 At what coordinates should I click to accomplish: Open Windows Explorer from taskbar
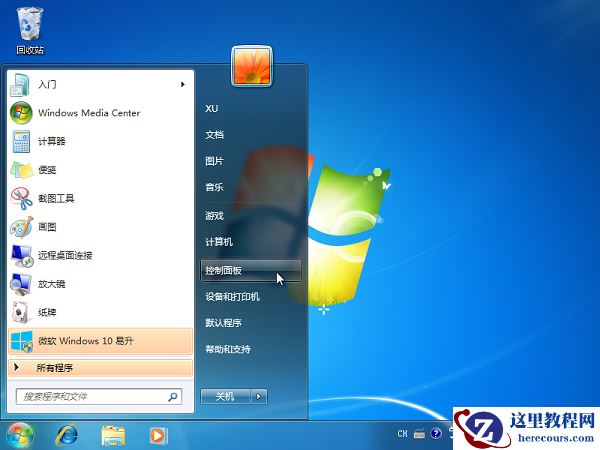point(113,435)
